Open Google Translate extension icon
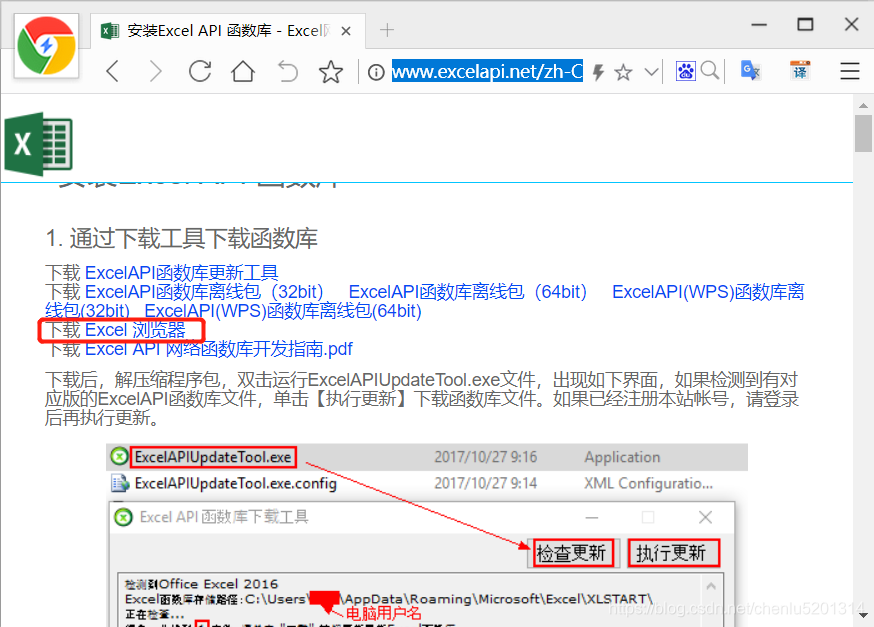 click(750, 71)
